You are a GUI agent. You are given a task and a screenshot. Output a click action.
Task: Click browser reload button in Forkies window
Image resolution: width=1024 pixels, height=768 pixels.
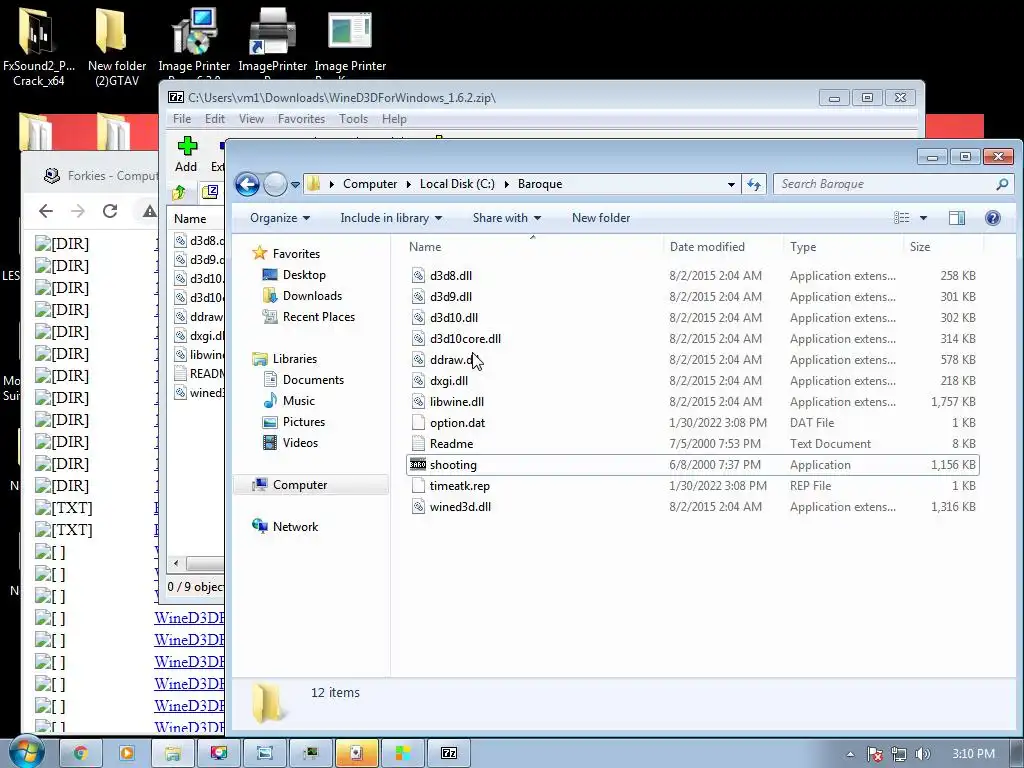tap(110, 211)
